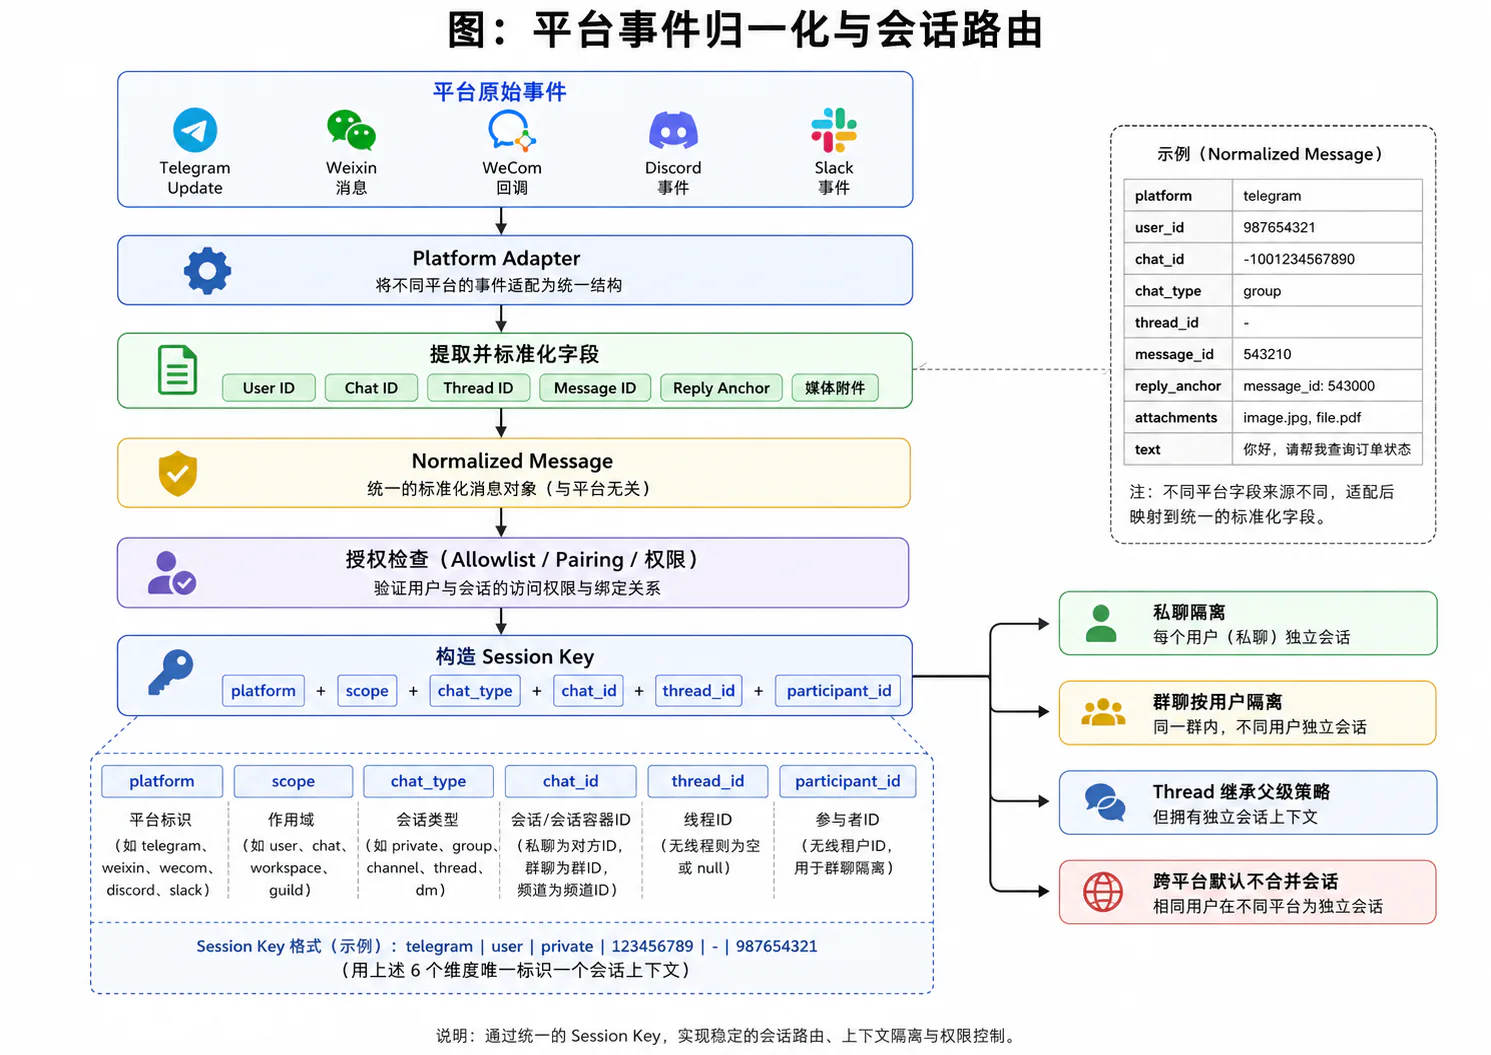The width and height of the screenshot is (1491, 1055).
Task: Click the WeCom chat bubble icon
Action: pyautogui.click(x=512, y=130)
